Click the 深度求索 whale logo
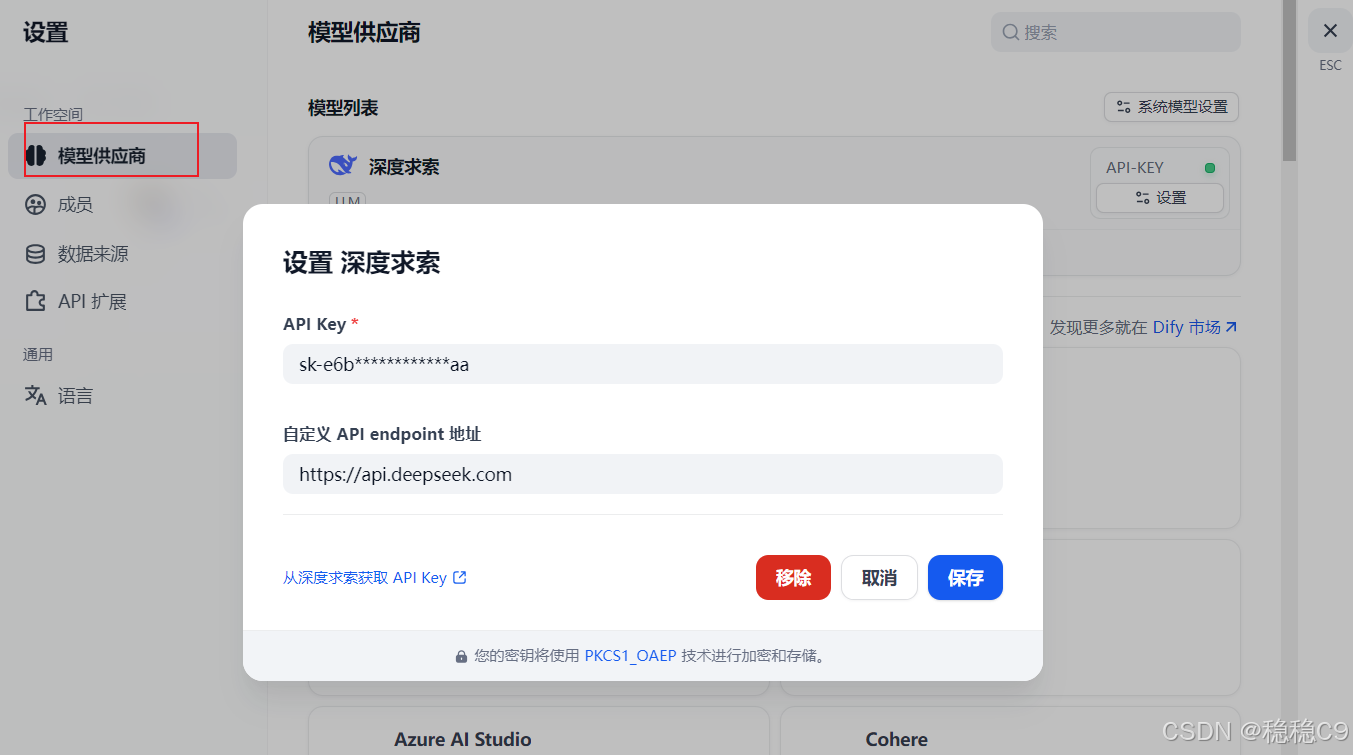The height and width of the screenshot is (755, 1353). pos(342,166)
